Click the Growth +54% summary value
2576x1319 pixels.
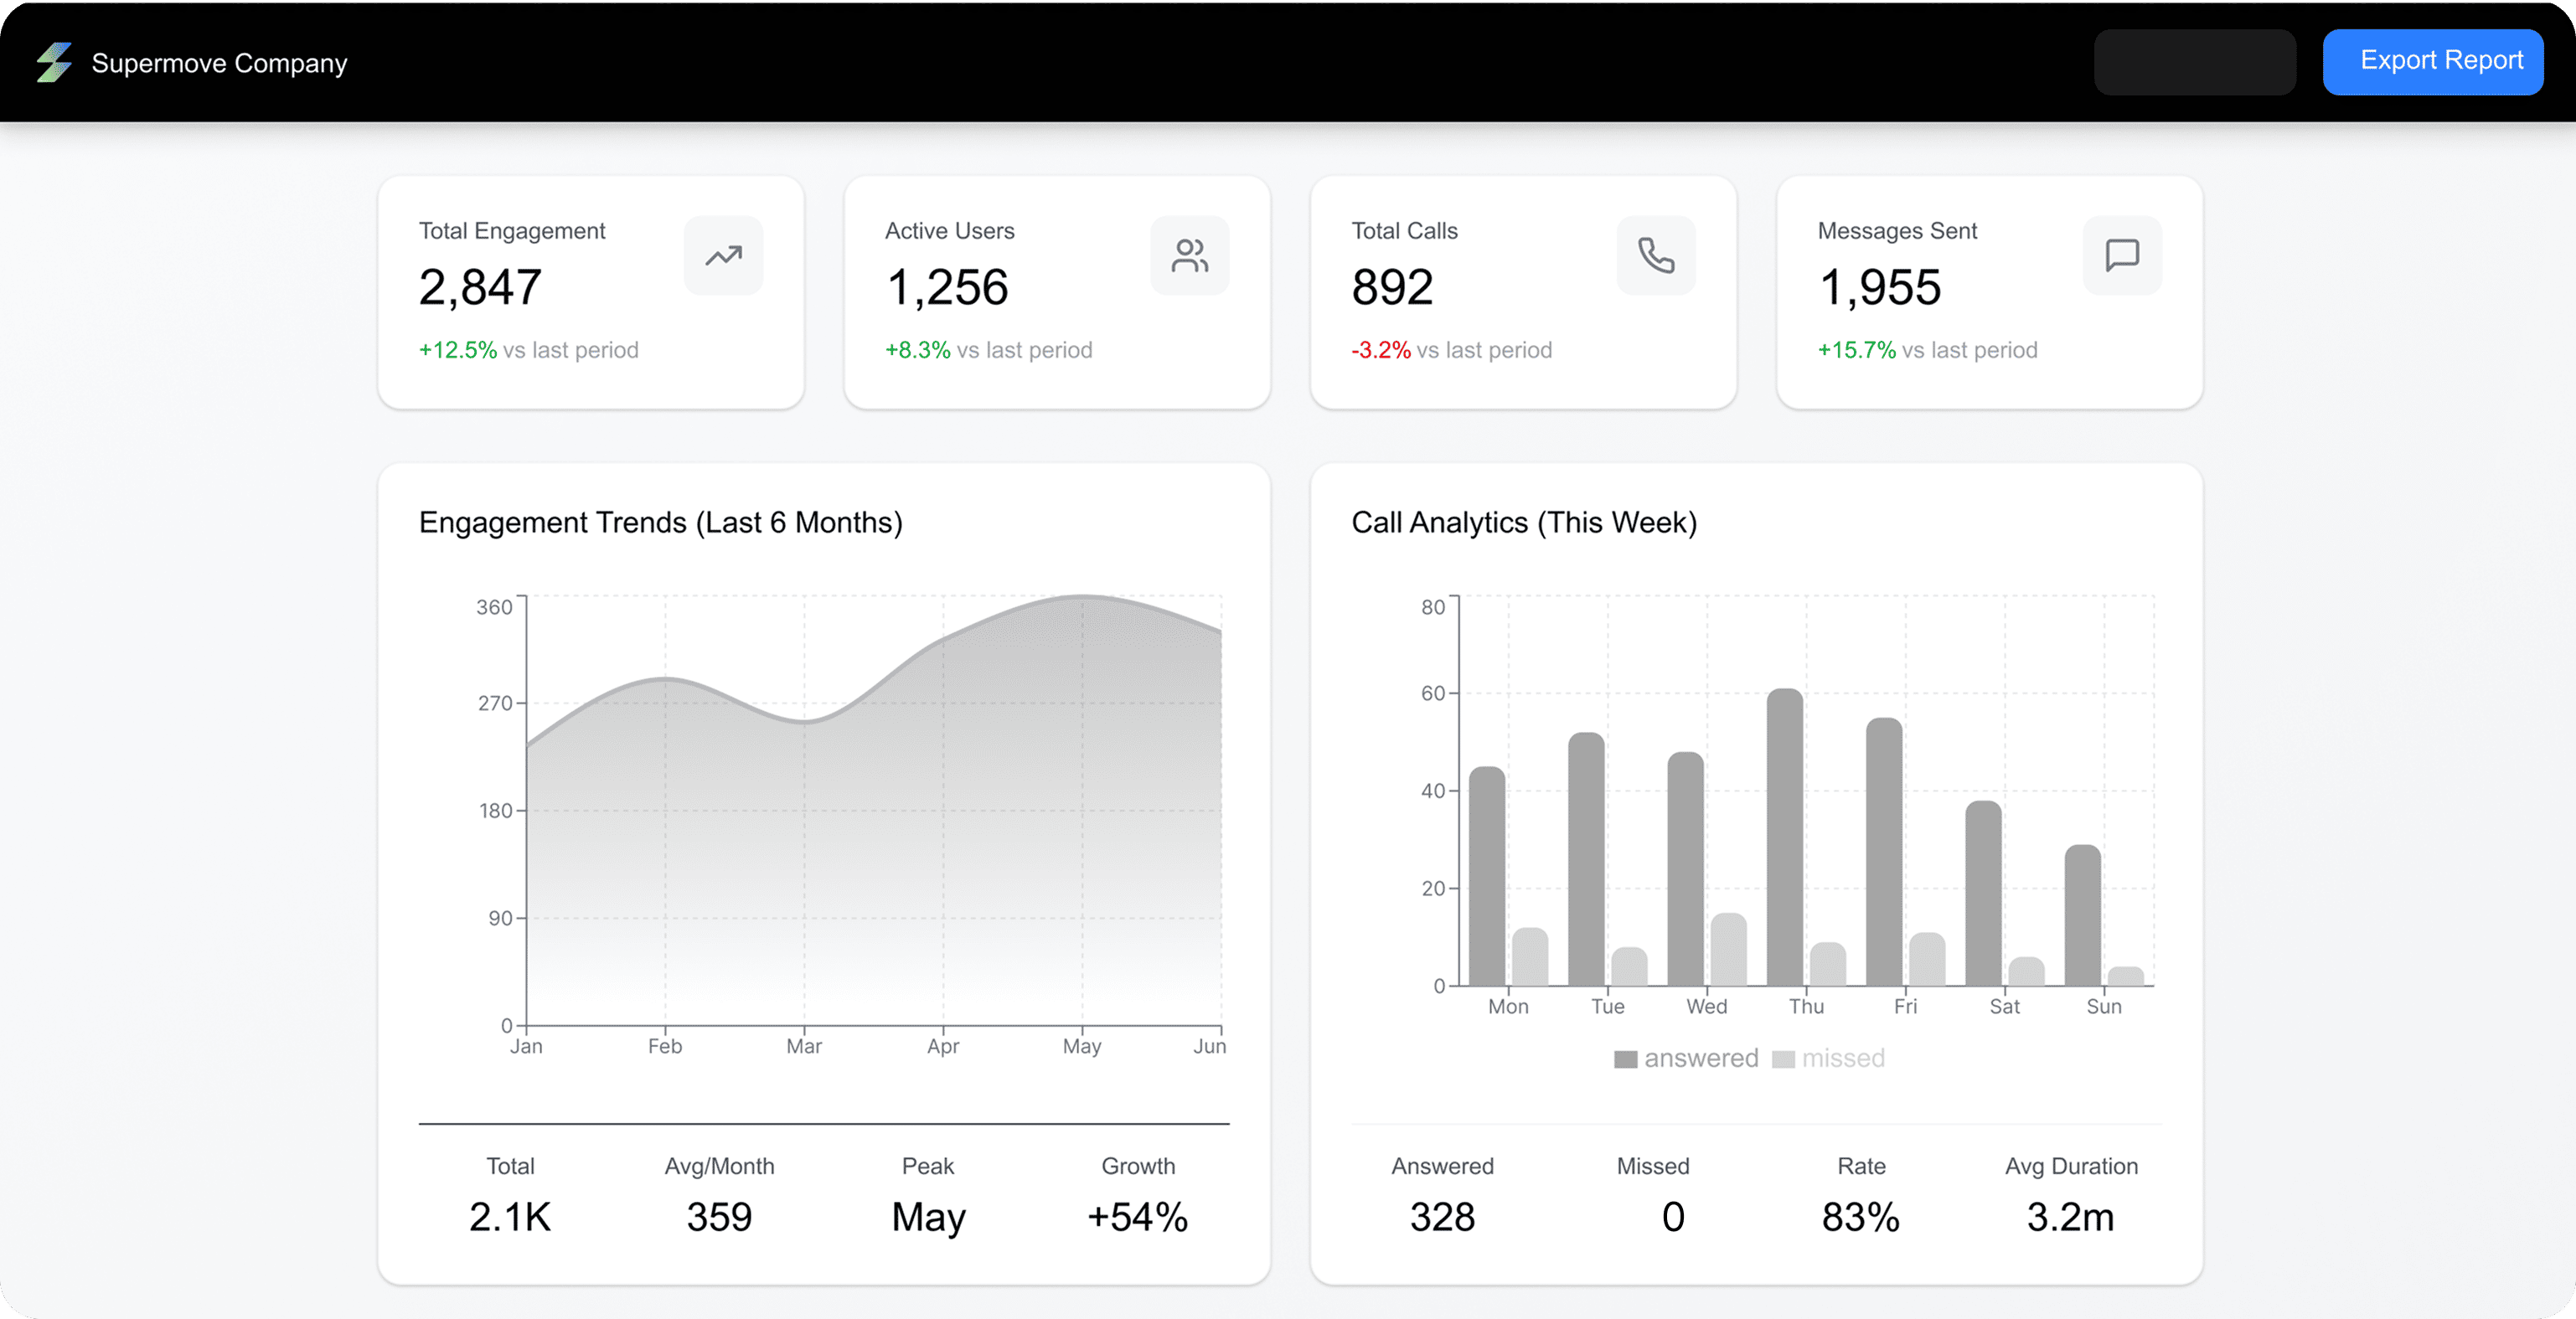pos(1137,1217)
